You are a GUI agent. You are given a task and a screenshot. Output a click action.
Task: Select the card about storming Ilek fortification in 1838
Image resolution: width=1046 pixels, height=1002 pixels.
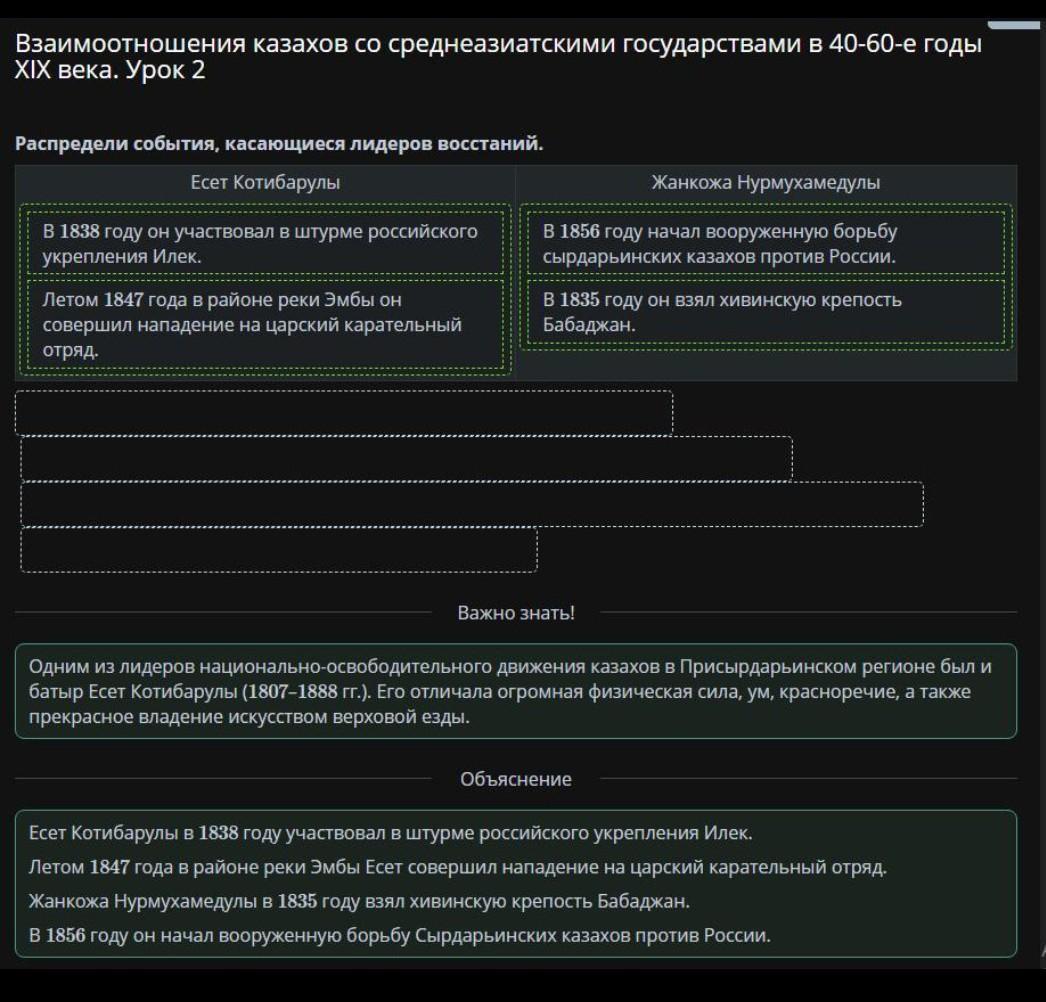(x=265, y=243)
